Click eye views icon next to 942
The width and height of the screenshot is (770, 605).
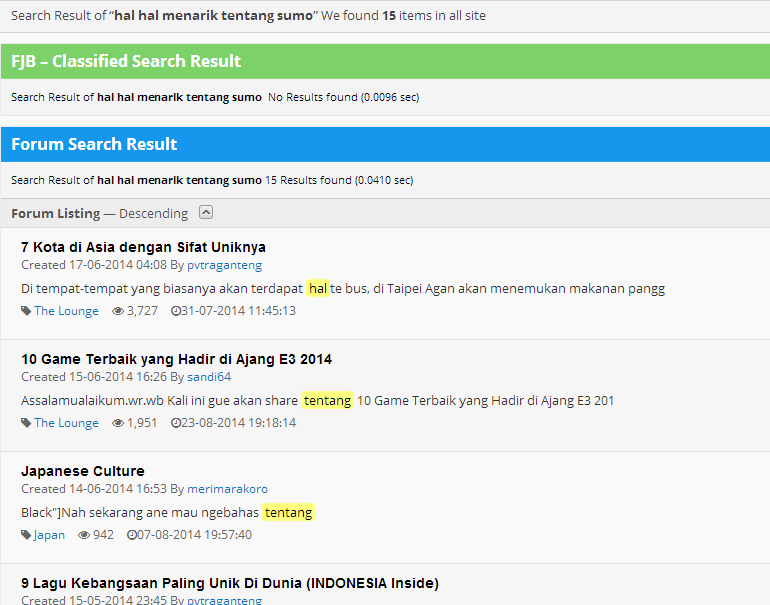click(84, 535)
